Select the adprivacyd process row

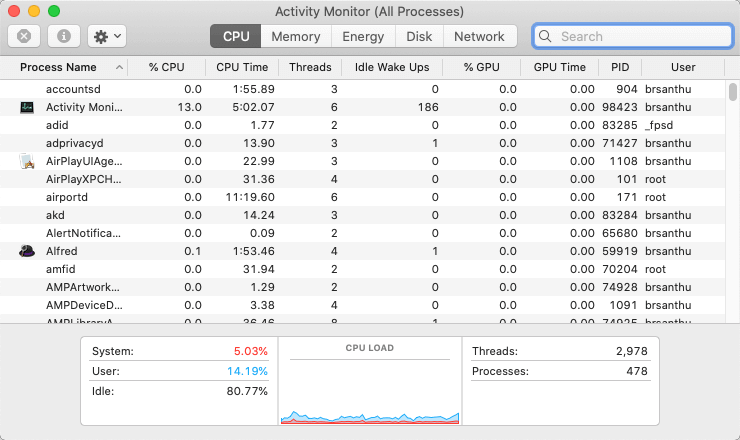pyautogui.click(x=362, y=143)
